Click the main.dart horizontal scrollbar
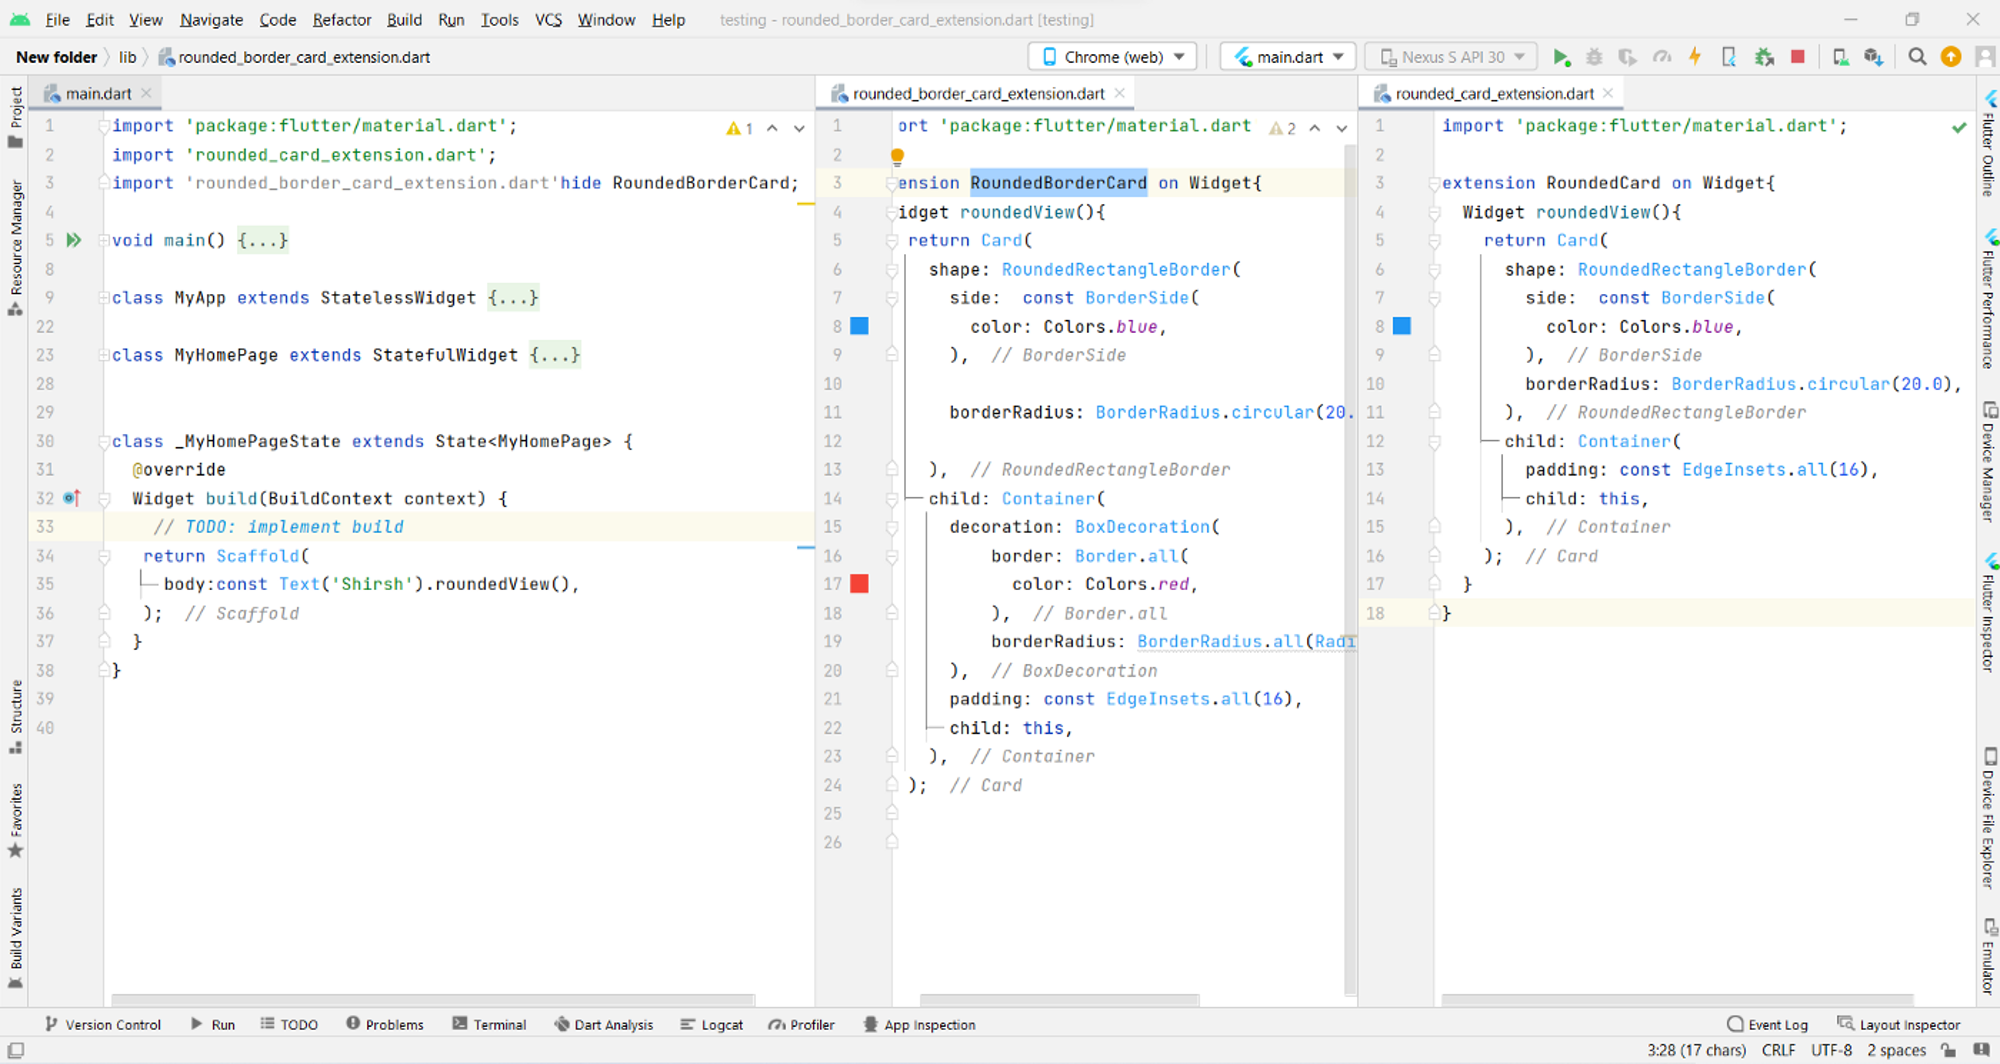2000x1064 pixels. click(x=433, y=999)
